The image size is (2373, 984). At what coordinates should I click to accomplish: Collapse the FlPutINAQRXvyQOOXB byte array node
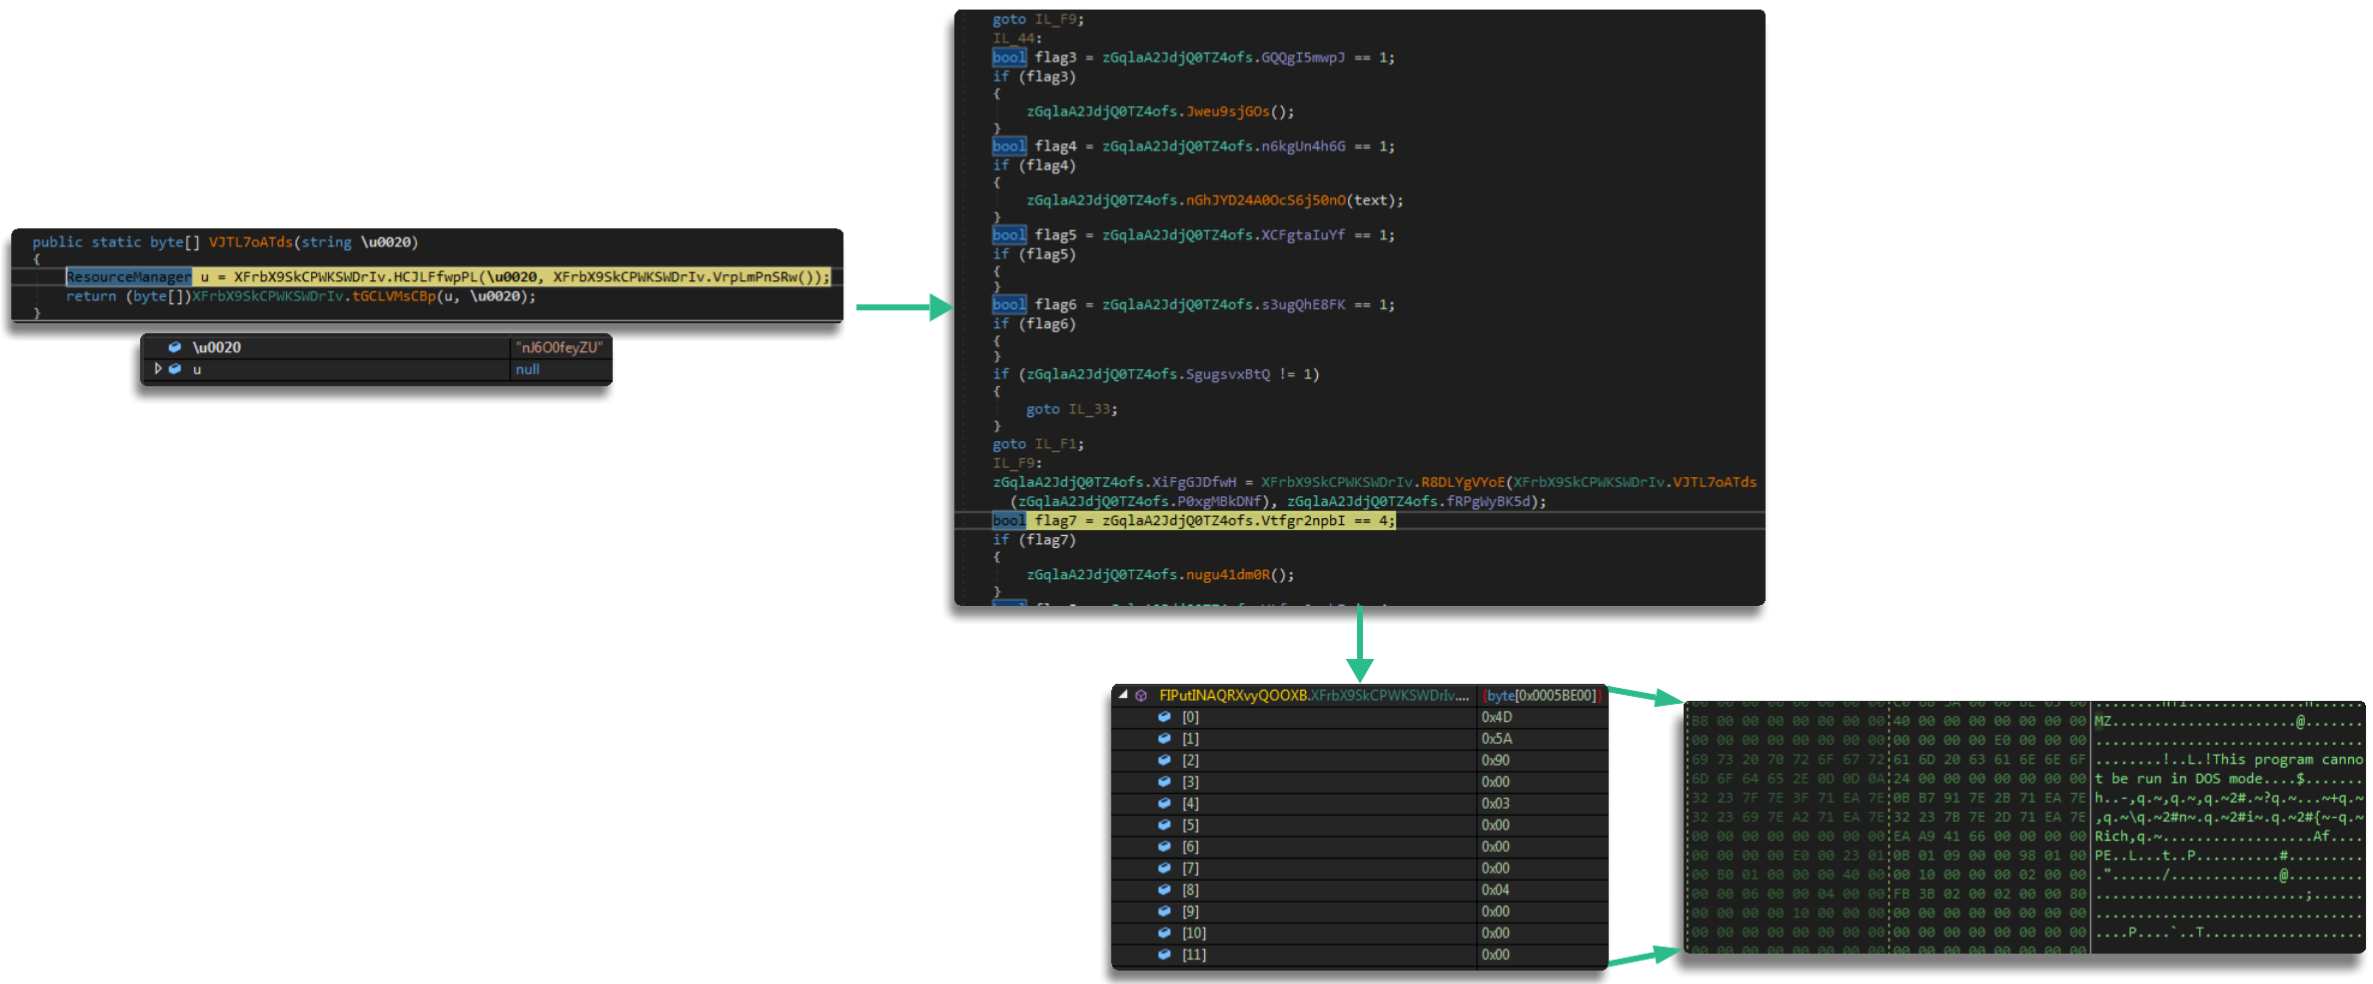tap(1123, 694)
